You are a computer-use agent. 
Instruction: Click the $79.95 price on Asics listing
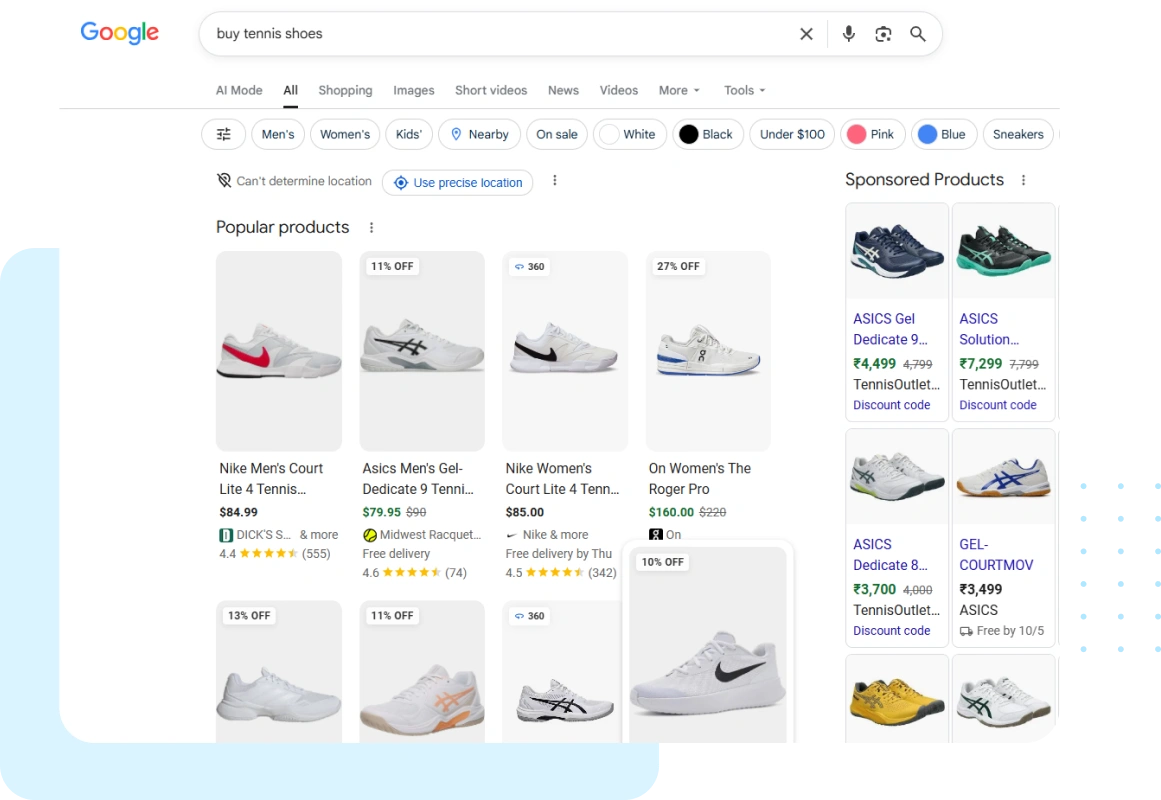(x=381, y=513)
